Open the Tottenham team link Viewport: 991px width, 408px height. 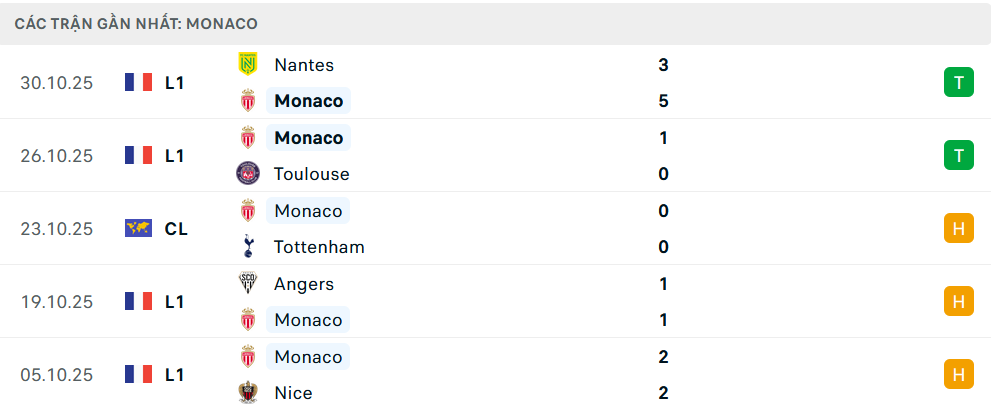point(319,247)
